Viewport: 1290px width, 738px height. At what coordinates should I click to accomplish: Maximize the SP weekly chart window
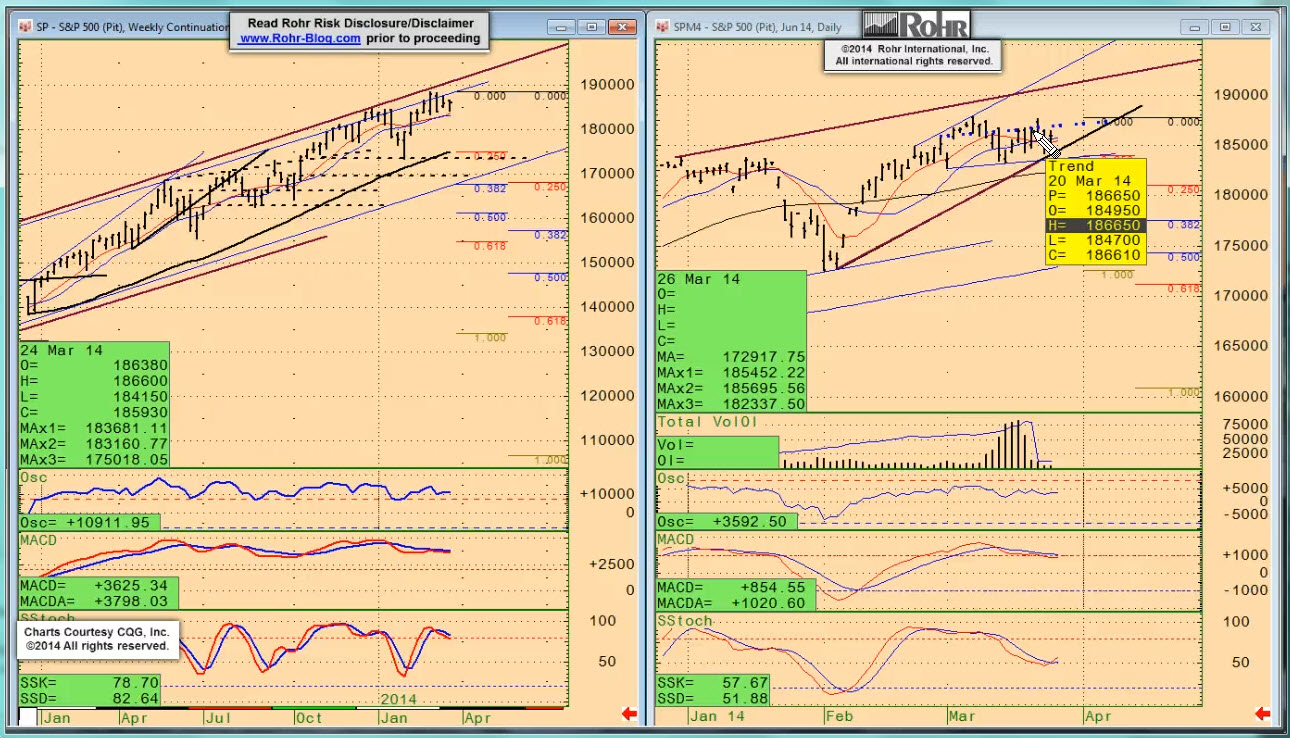(x=591, y=27)
